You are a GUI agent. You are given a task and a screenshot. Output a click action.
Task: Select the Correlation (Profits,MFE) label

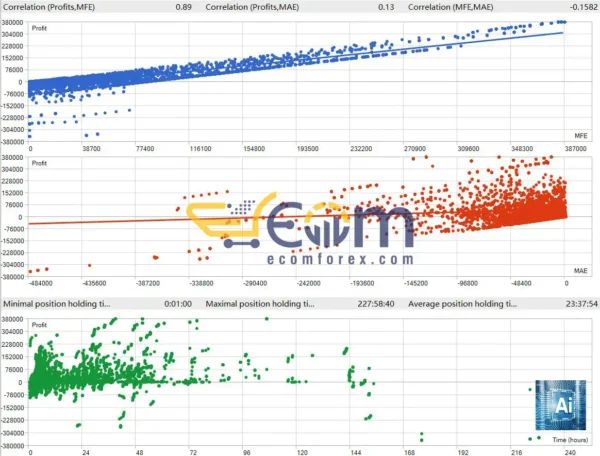pos(49,7)
